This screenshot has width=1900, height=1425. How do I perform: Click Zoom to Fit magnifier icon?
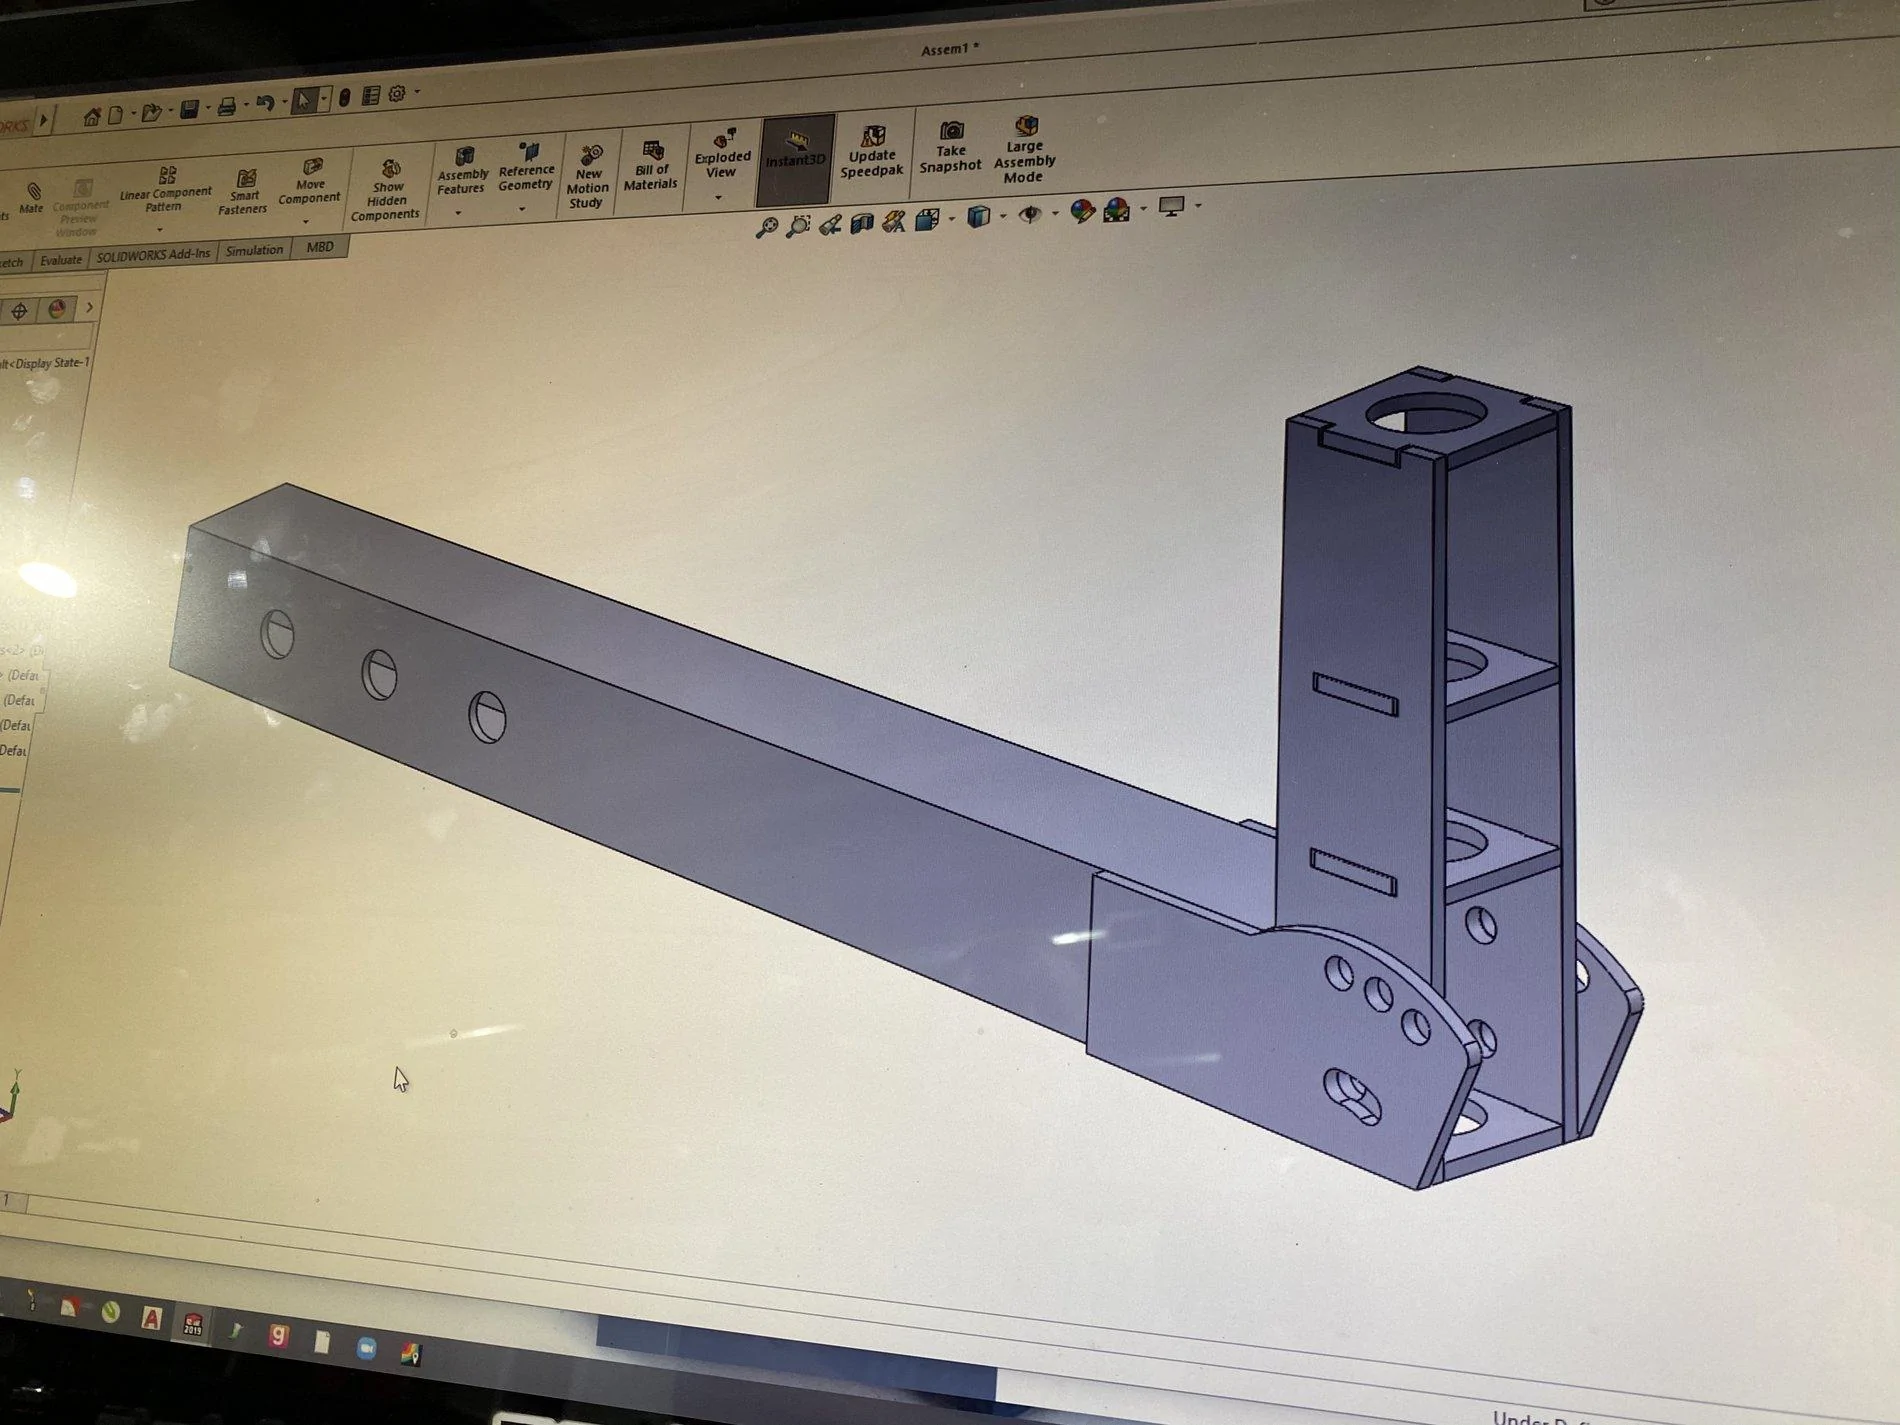767,228
